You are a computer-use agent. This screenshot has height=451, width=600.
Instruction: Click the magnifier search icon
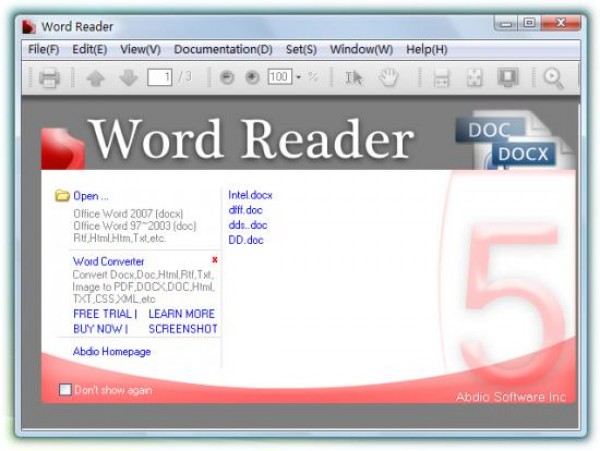553,78
